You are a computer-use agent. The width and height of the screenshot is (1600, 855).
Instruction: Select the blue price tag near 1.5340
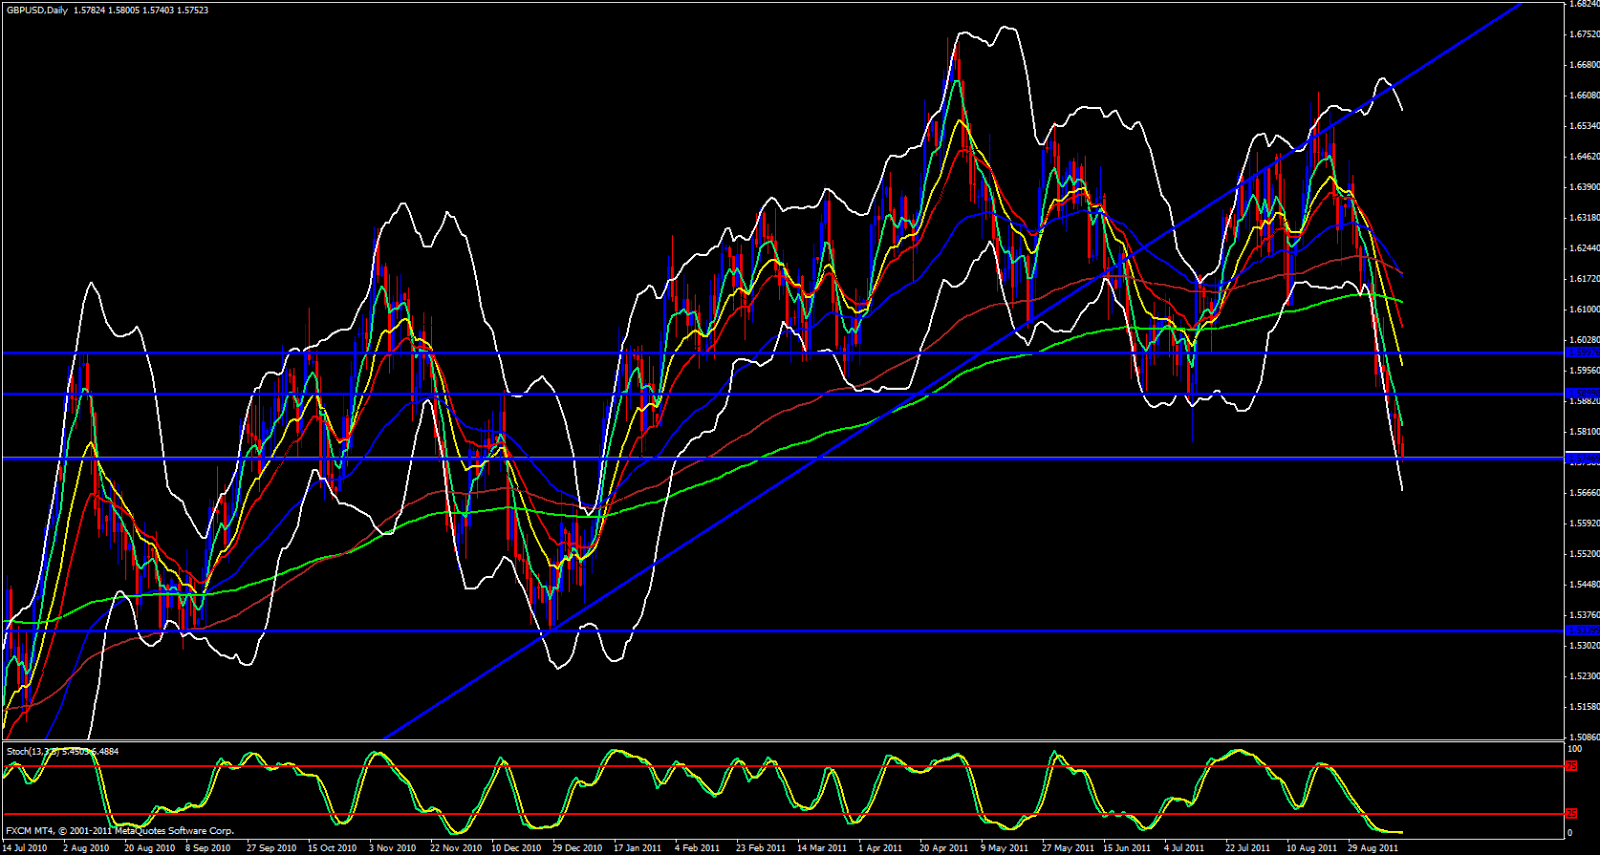pyautogui.click(x=1582, y=631)
